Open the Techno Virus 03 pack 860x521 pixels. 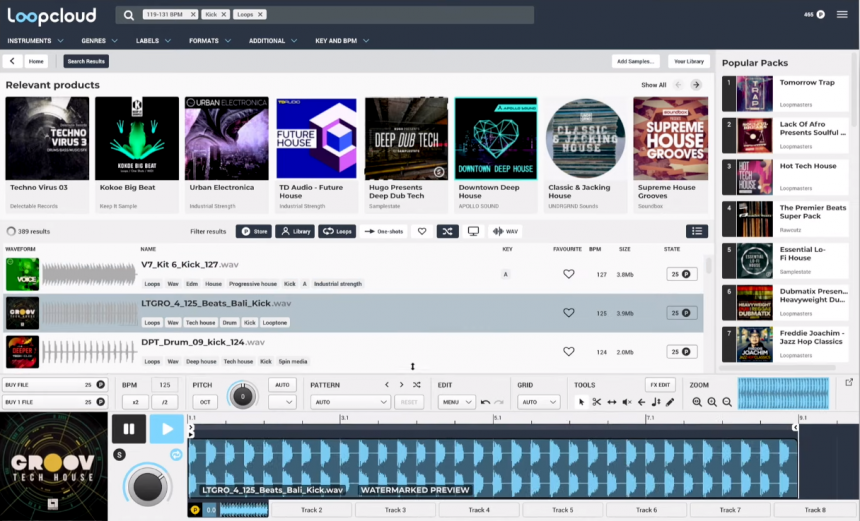(x=47, y=155)
